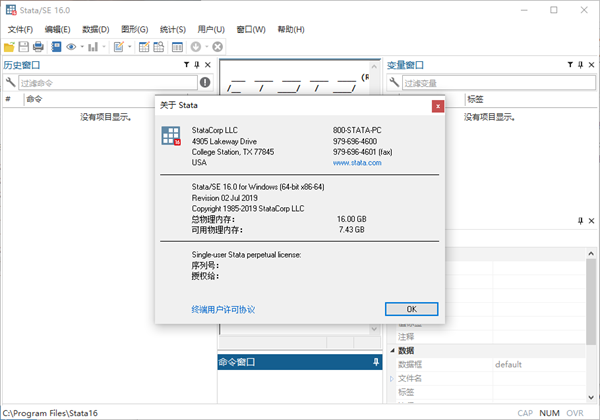This screenshot has height=420, width=600.
Task: Click the filter funnel in 变量窗口 header
Action: (x=570, y=65)
